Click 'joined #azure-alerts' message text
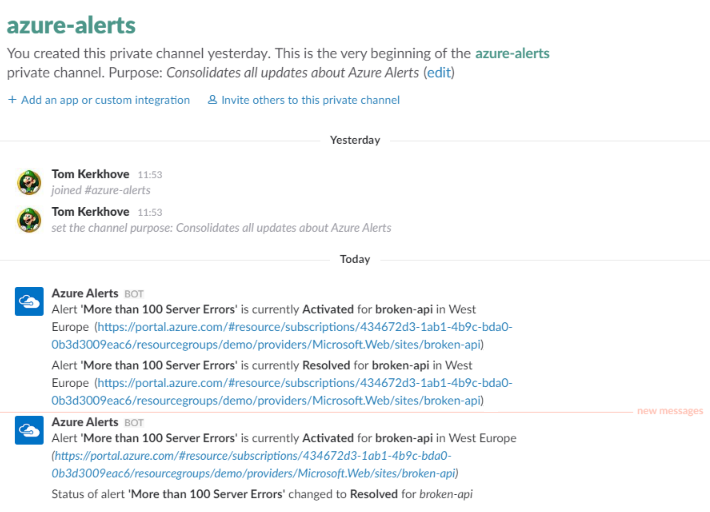Viewport: 710px width, 512px height. [101, 190]
